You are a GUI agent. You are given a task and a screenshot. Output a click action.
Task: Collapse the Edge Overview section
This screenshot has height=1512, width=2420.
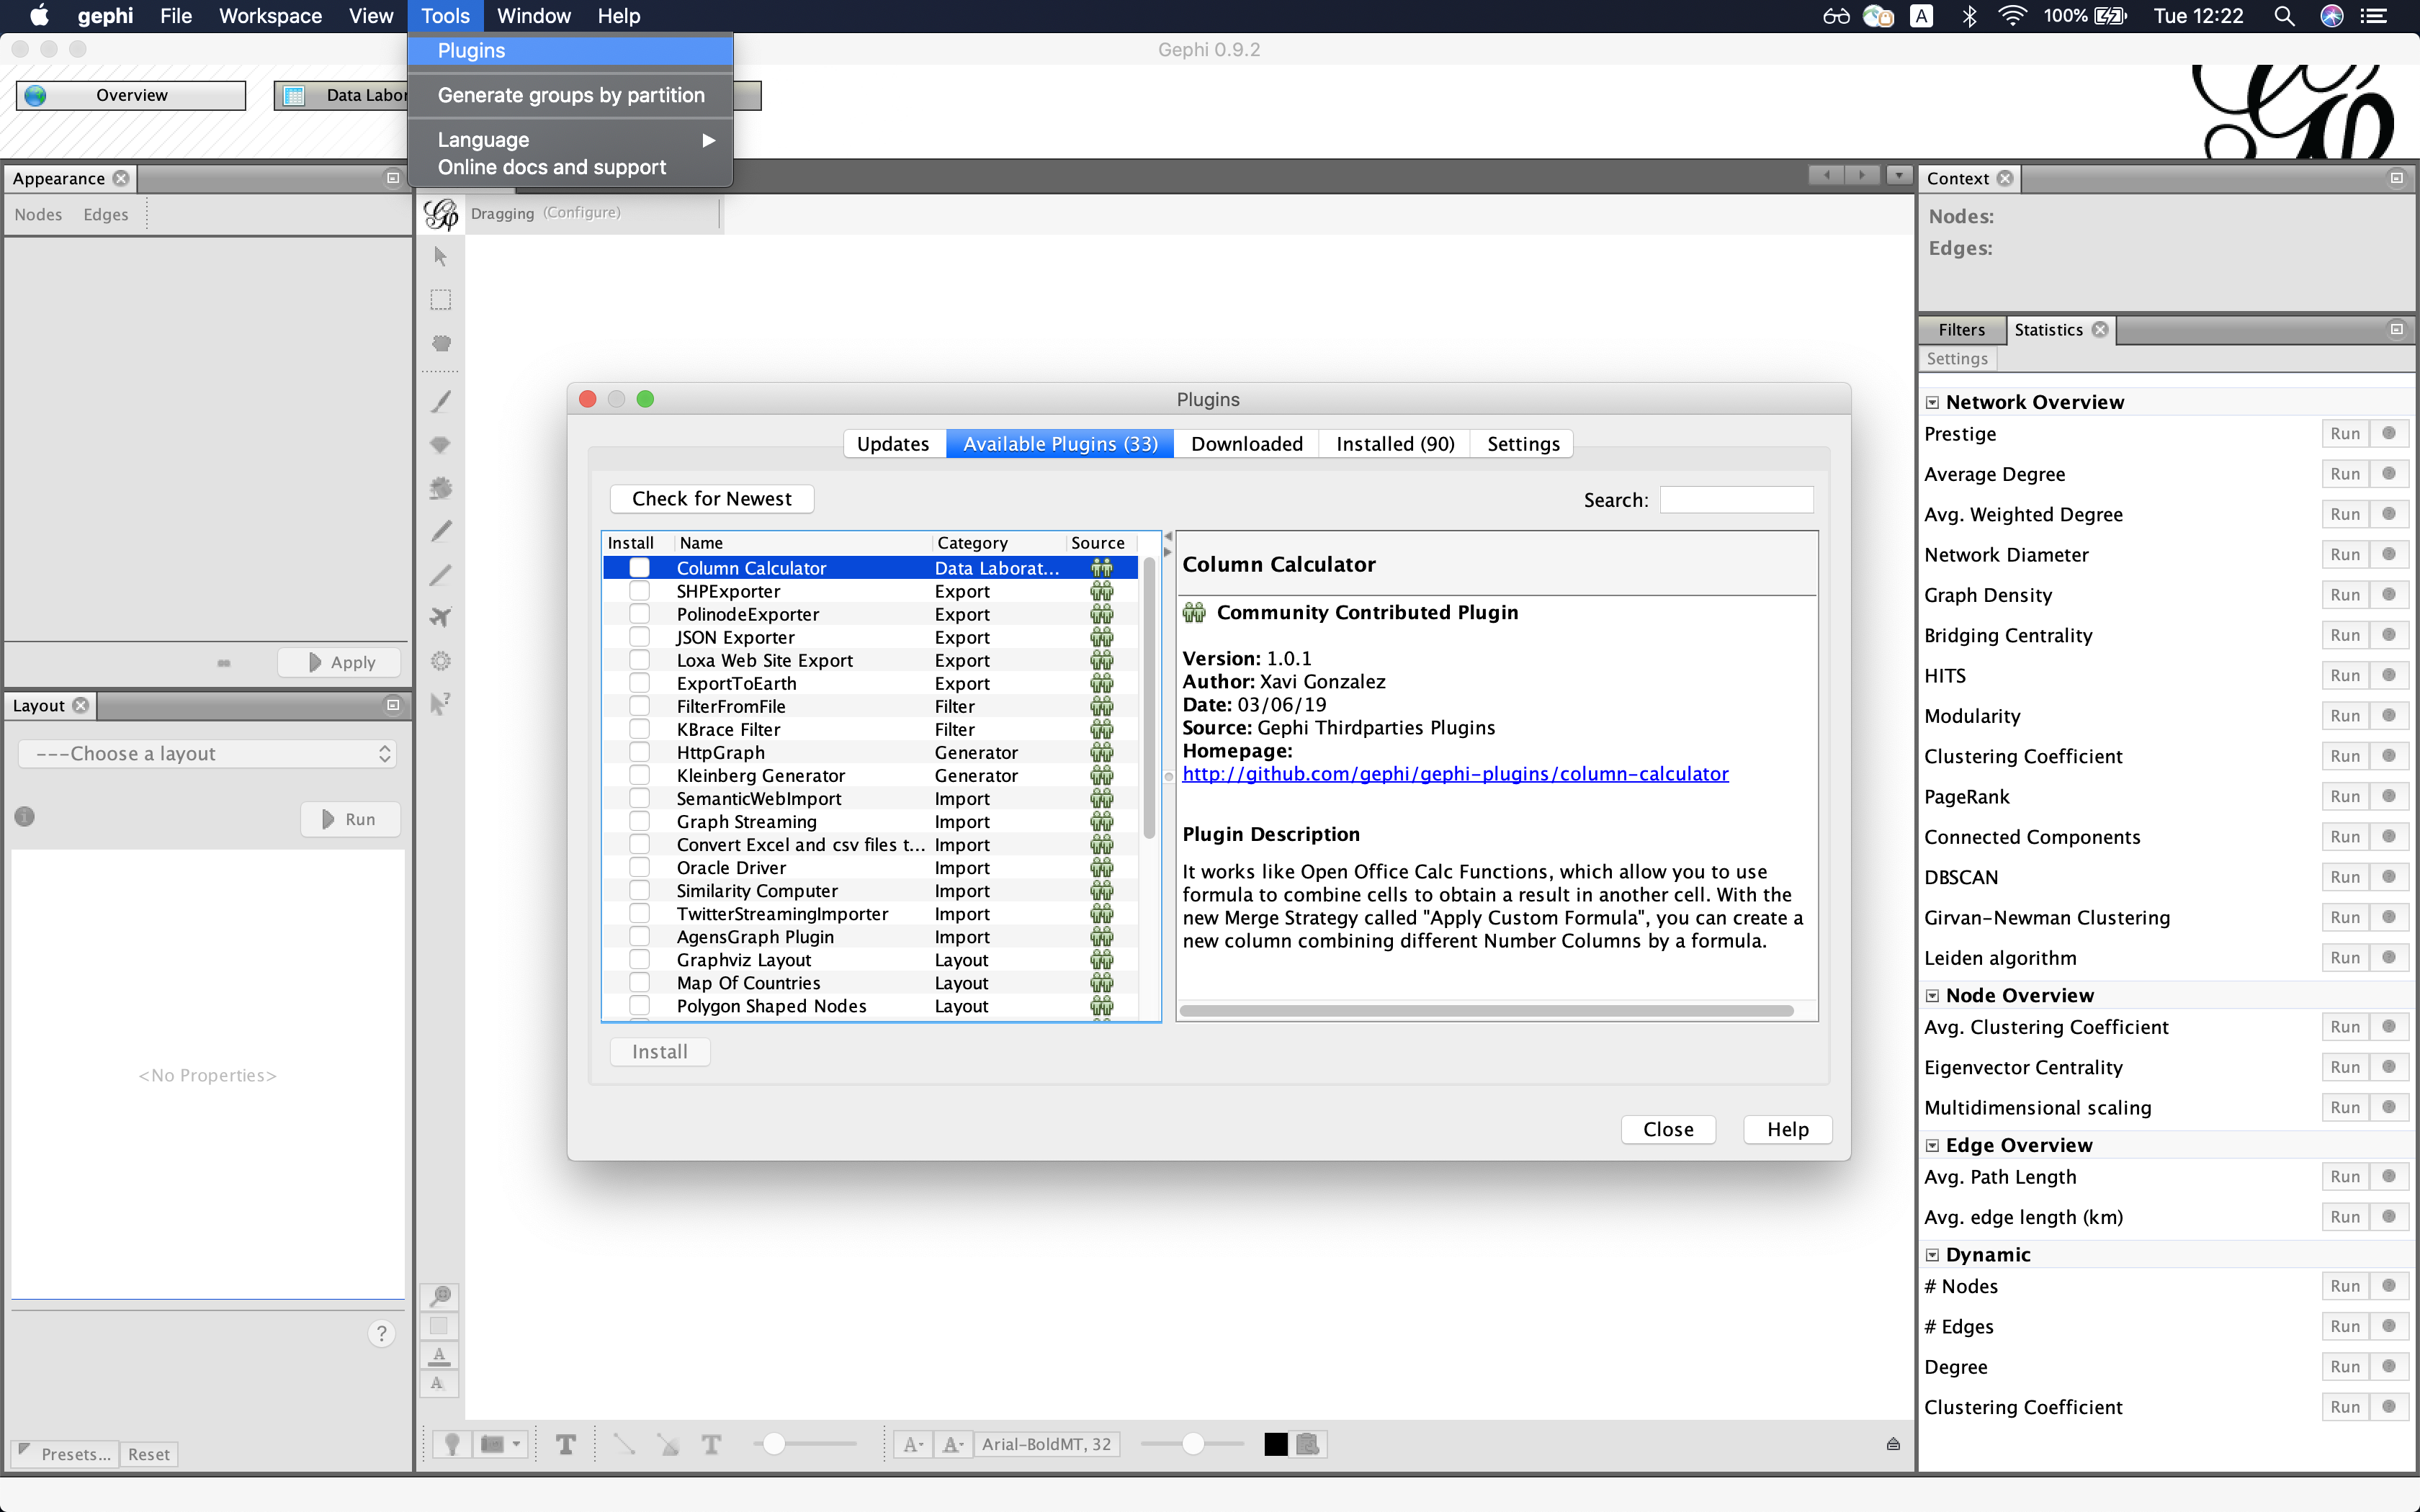click(x=1932, y=1146)
